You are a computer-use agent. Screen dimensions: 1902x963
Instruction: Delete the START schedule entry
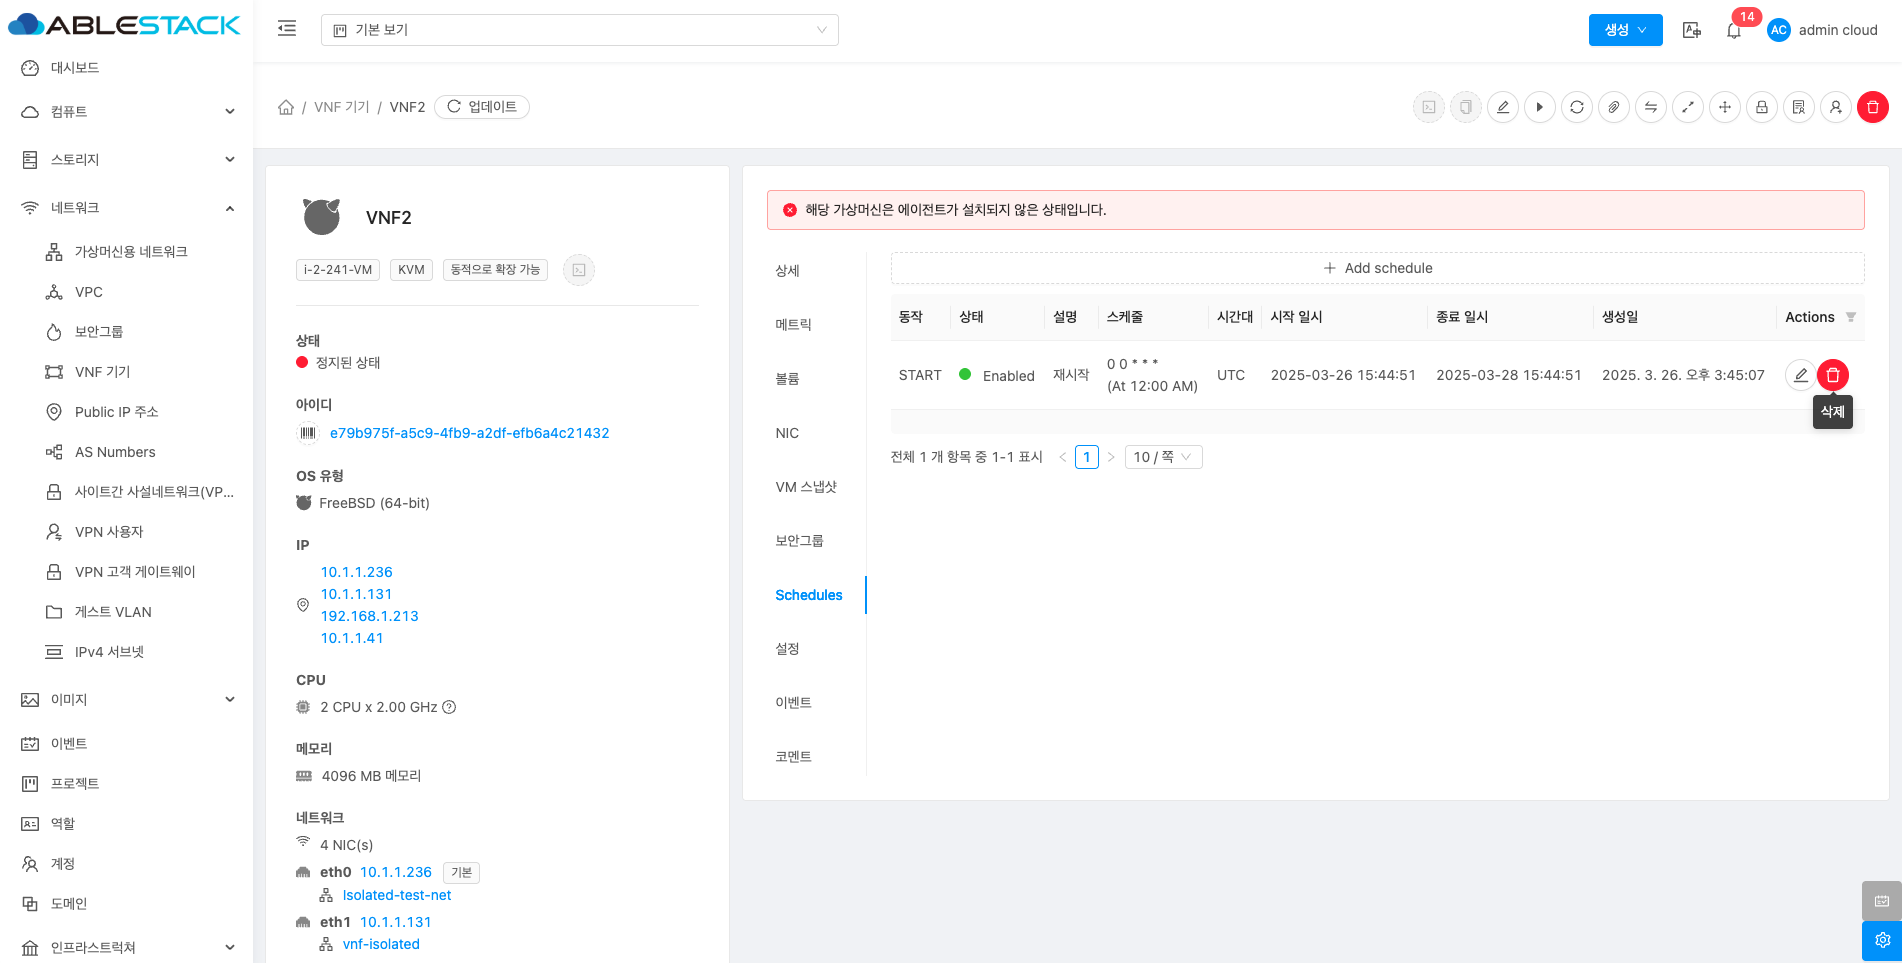pos(1832,375)
